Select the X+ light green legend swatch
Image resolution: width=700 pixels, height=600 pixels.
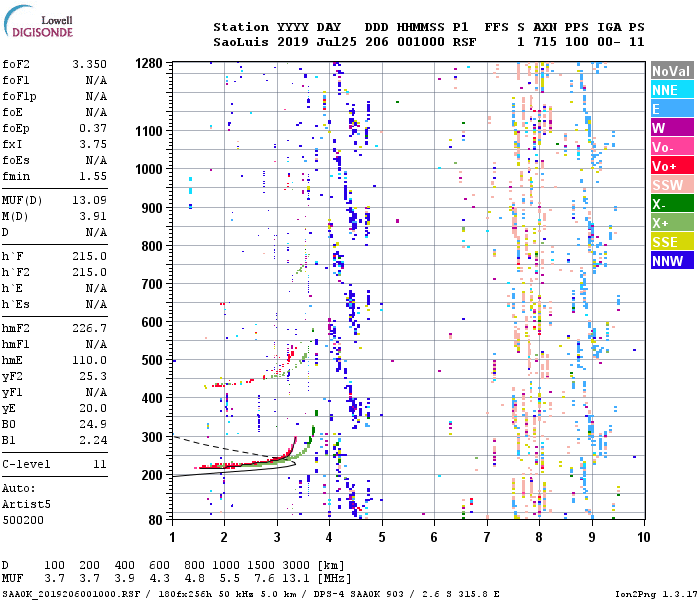coord(672,223)
